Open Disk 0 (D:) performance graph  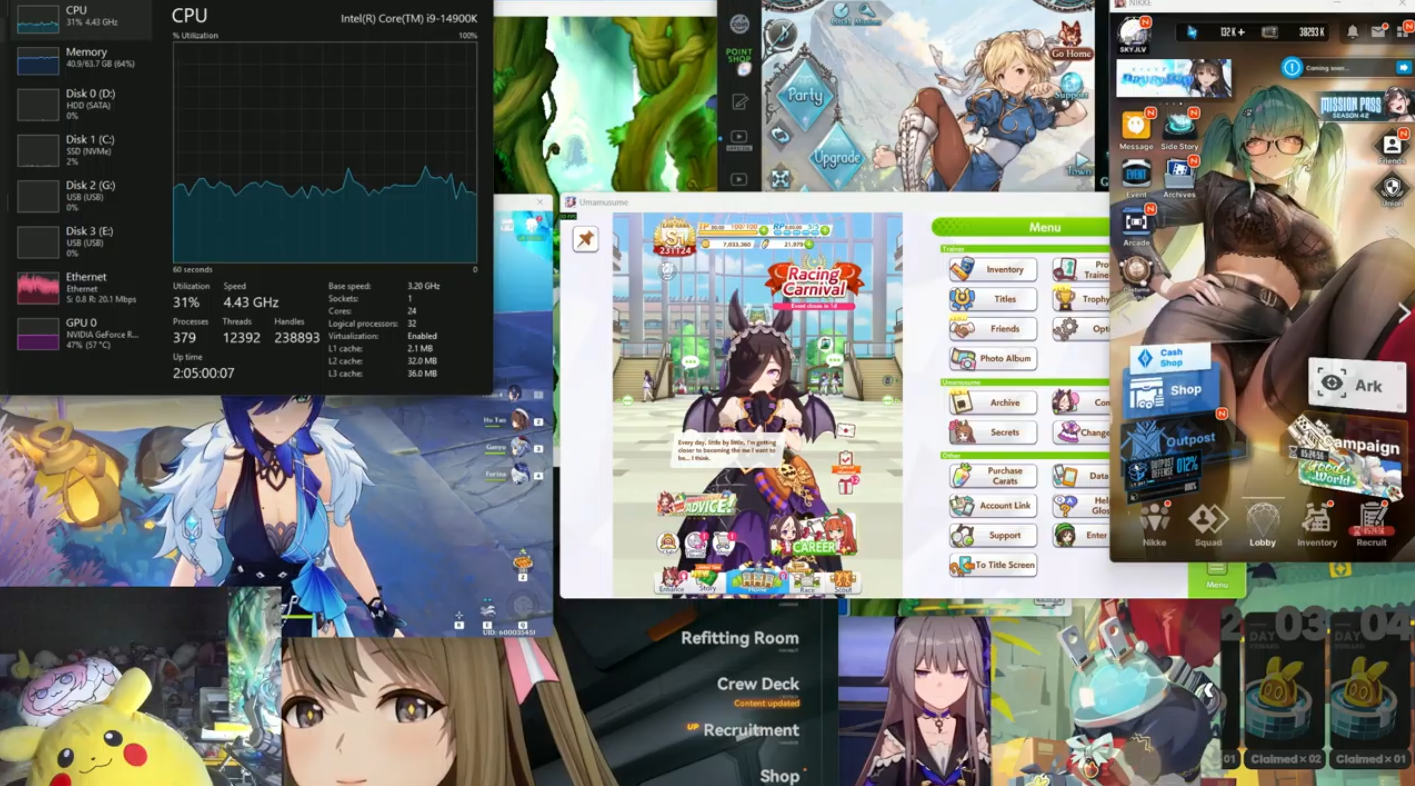80,104
